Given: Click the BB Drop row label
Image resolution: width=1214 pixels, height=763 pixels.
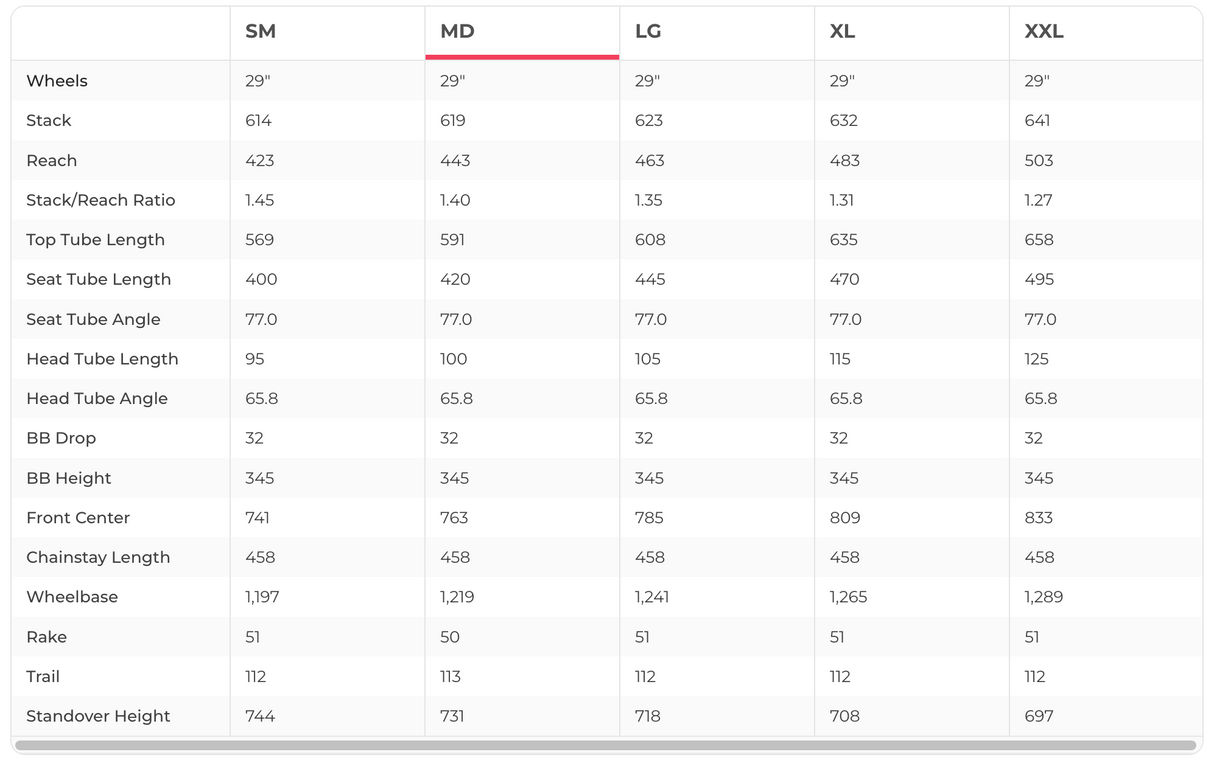Looking at the screenshot, I should 61,438.
